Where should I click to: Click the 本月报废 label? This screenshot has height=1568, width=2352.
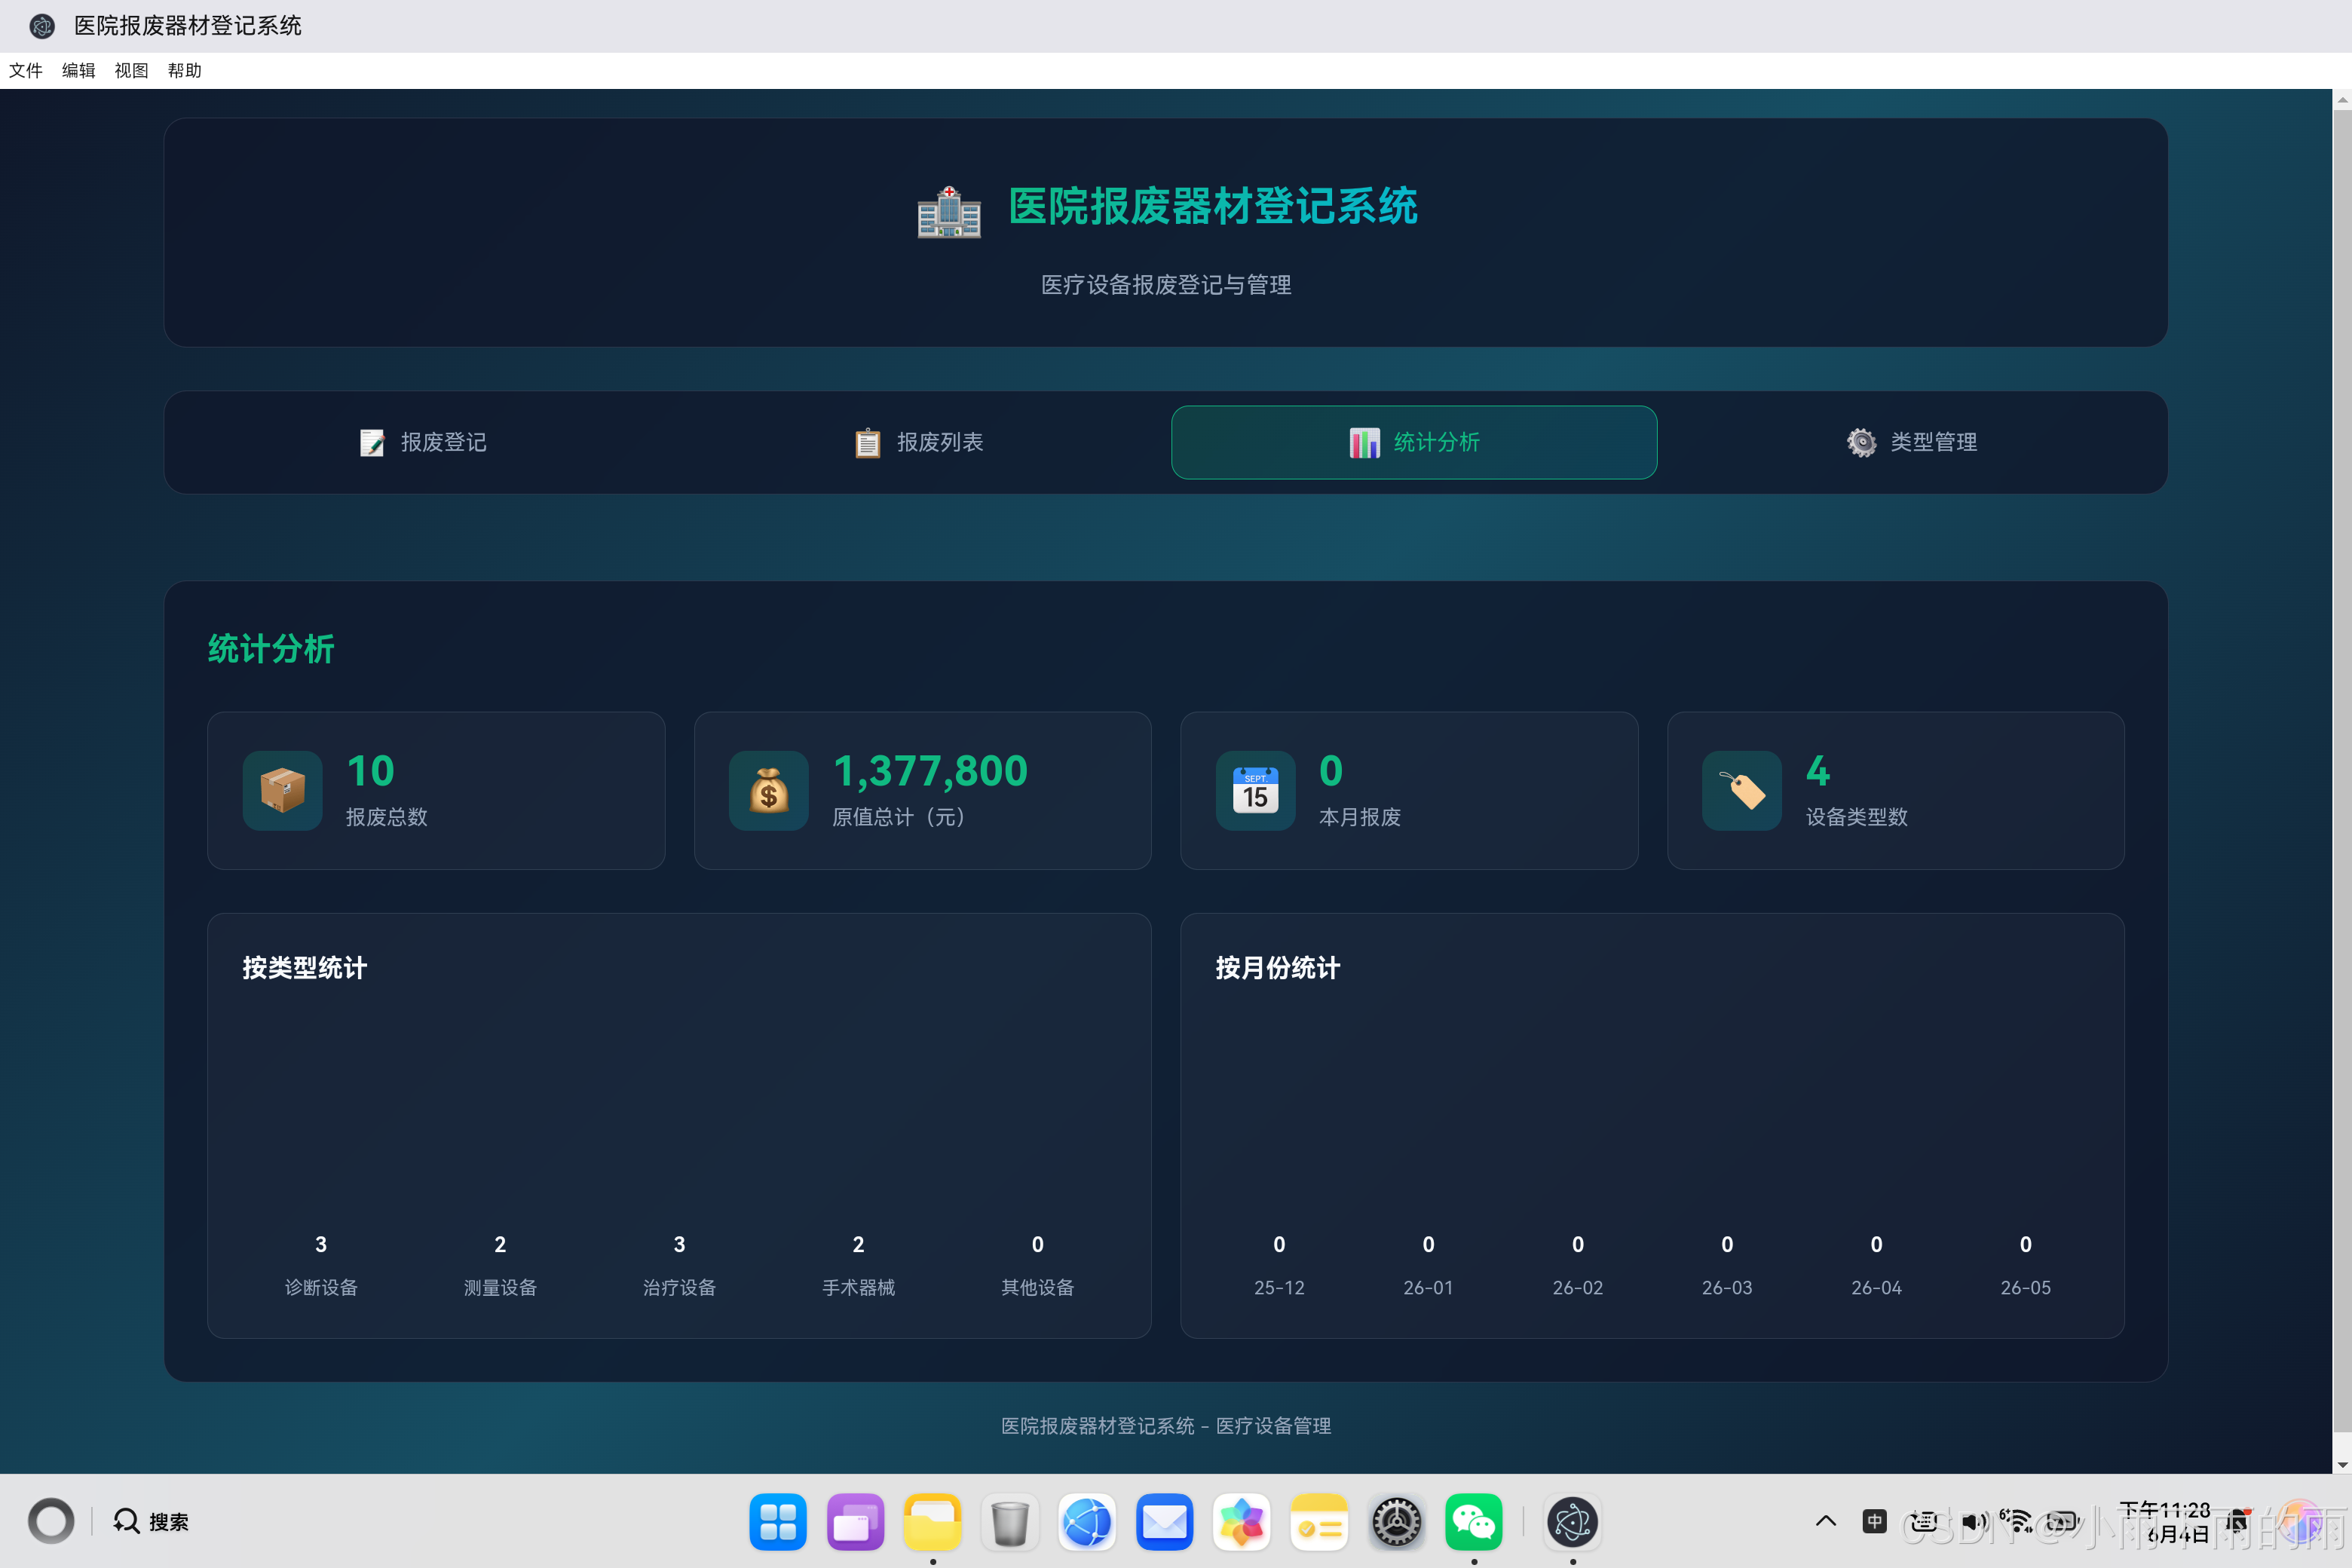click(x=1359, y=817)
